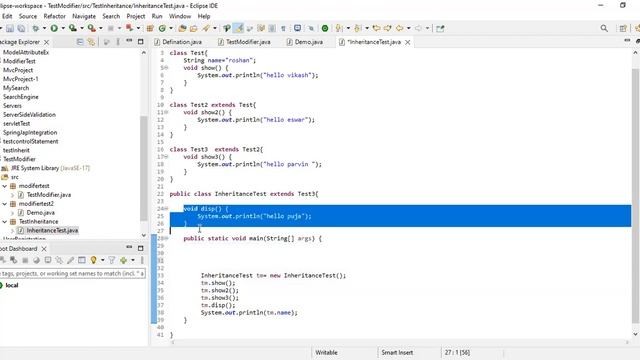Minimize the Package Explorer view

coord(129,41)
